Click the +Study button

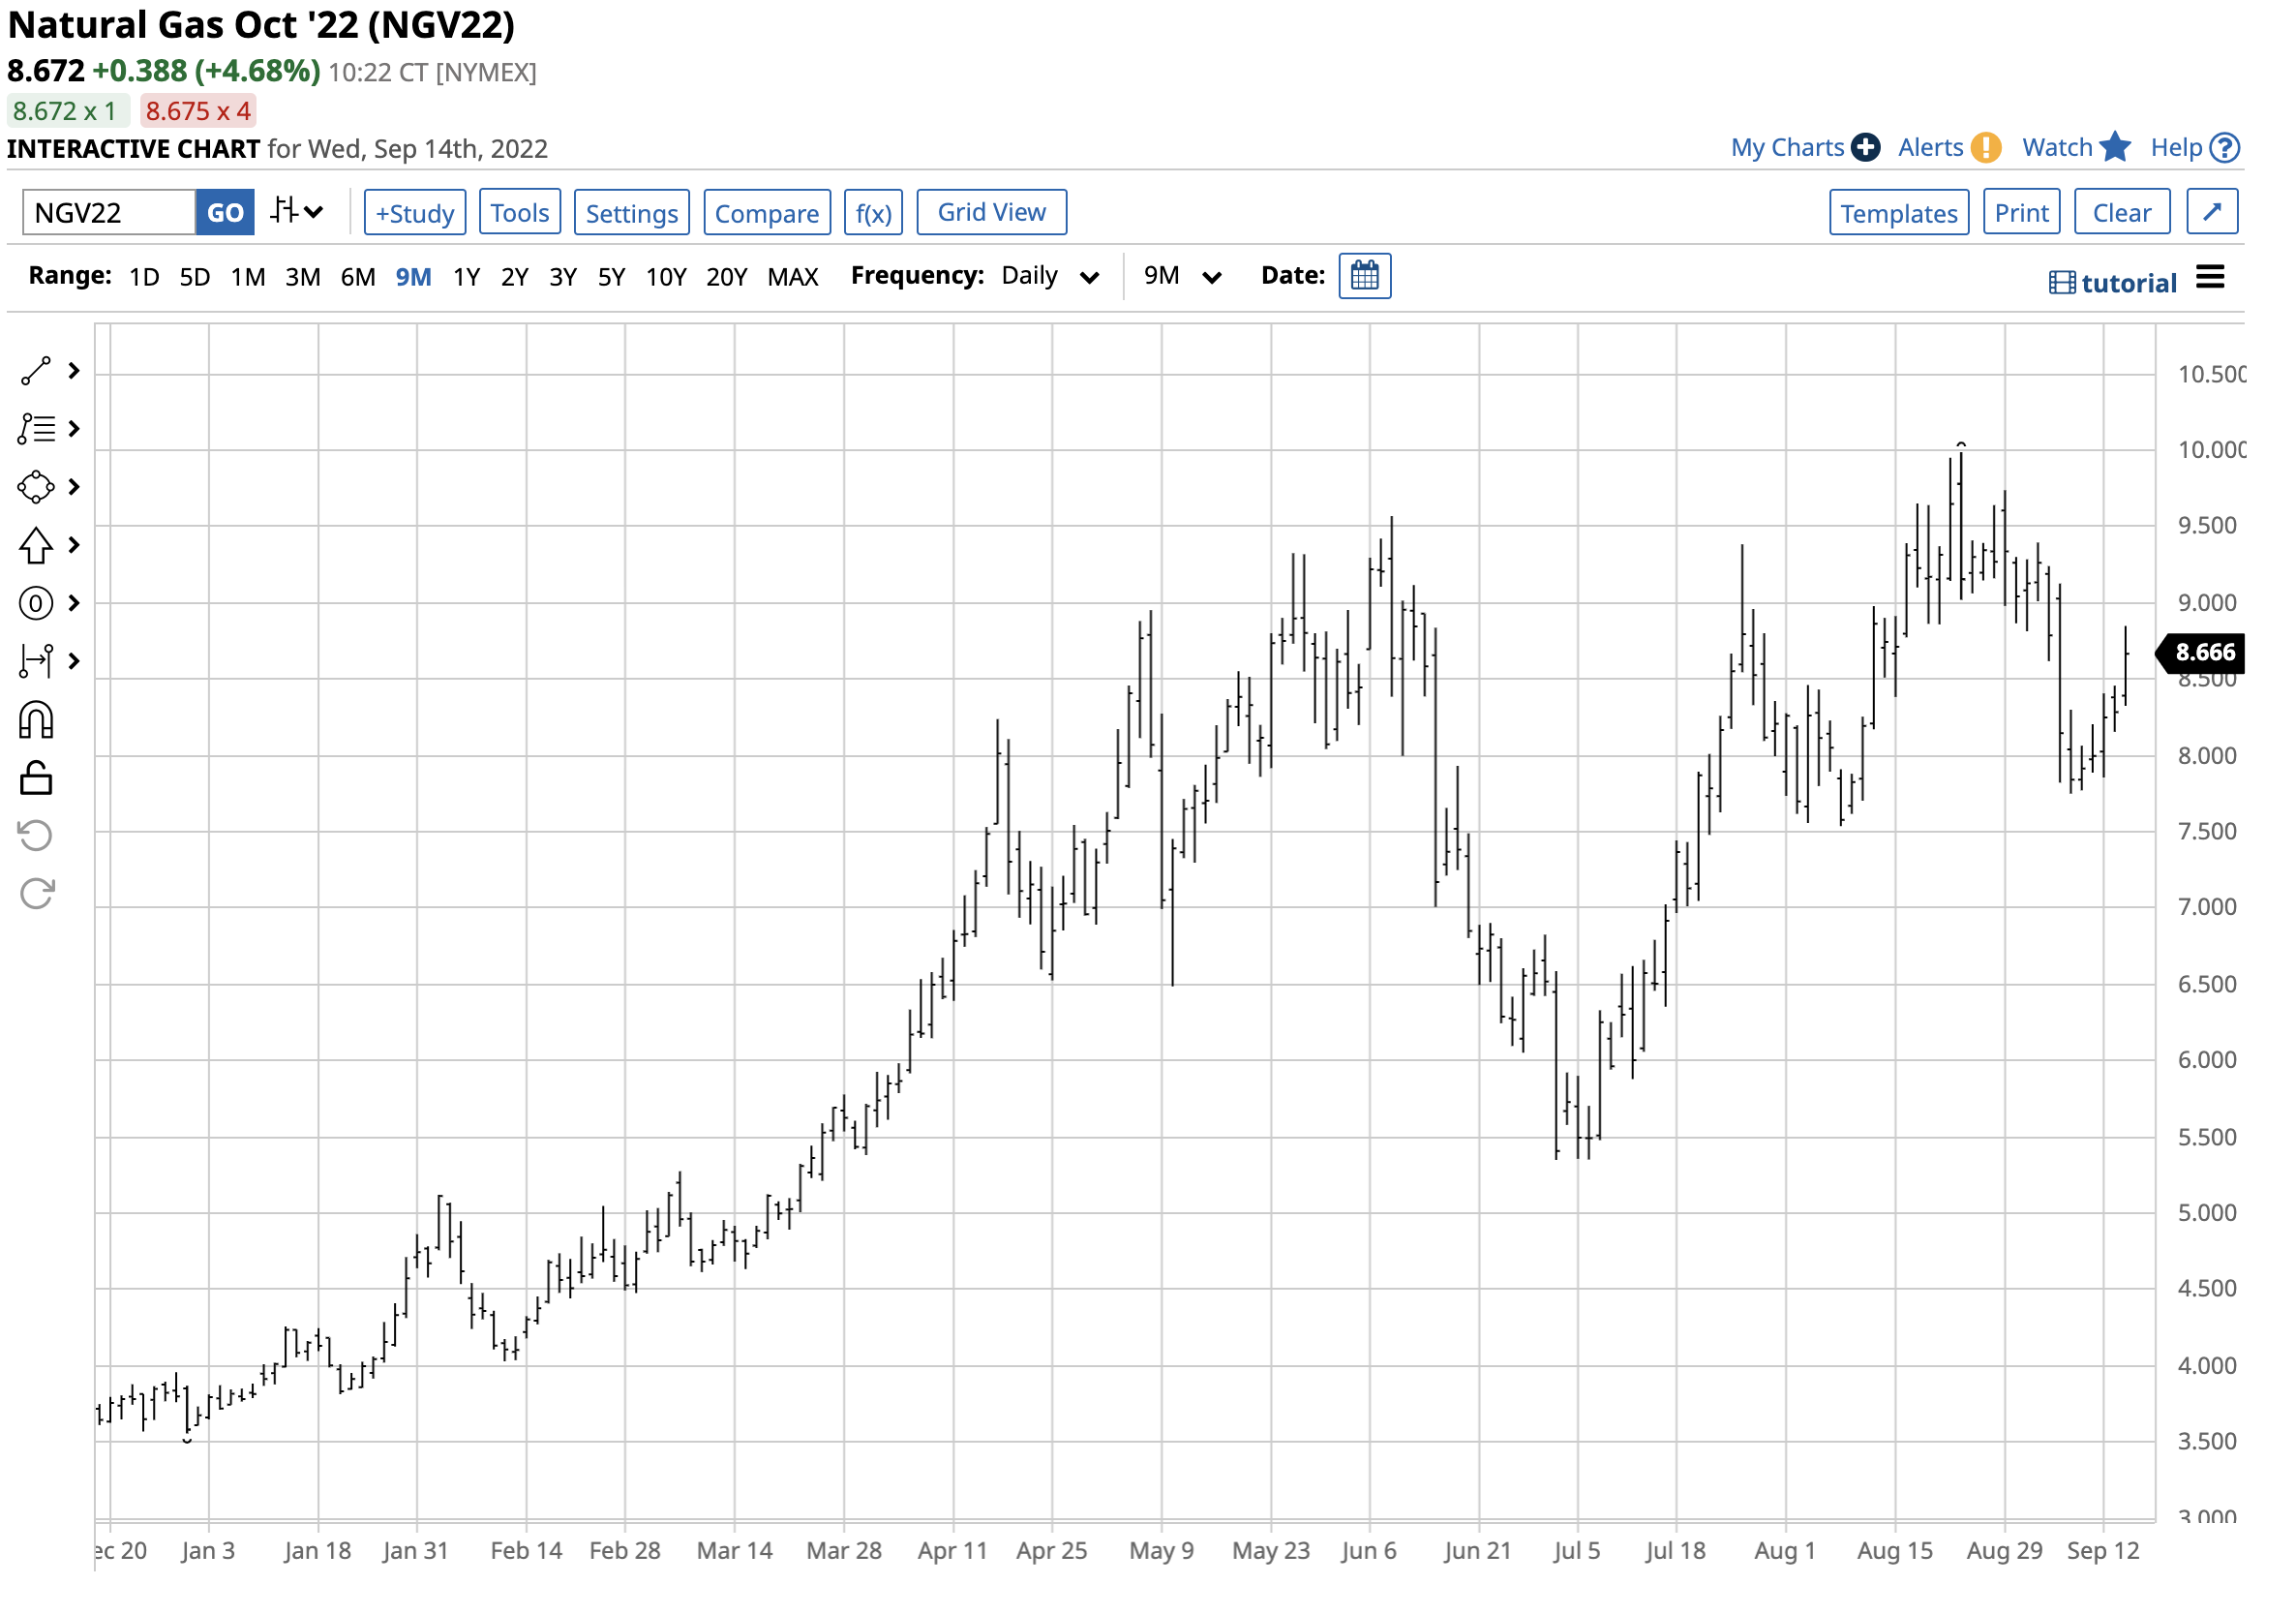pyautogui.click(x=416, y=214)
